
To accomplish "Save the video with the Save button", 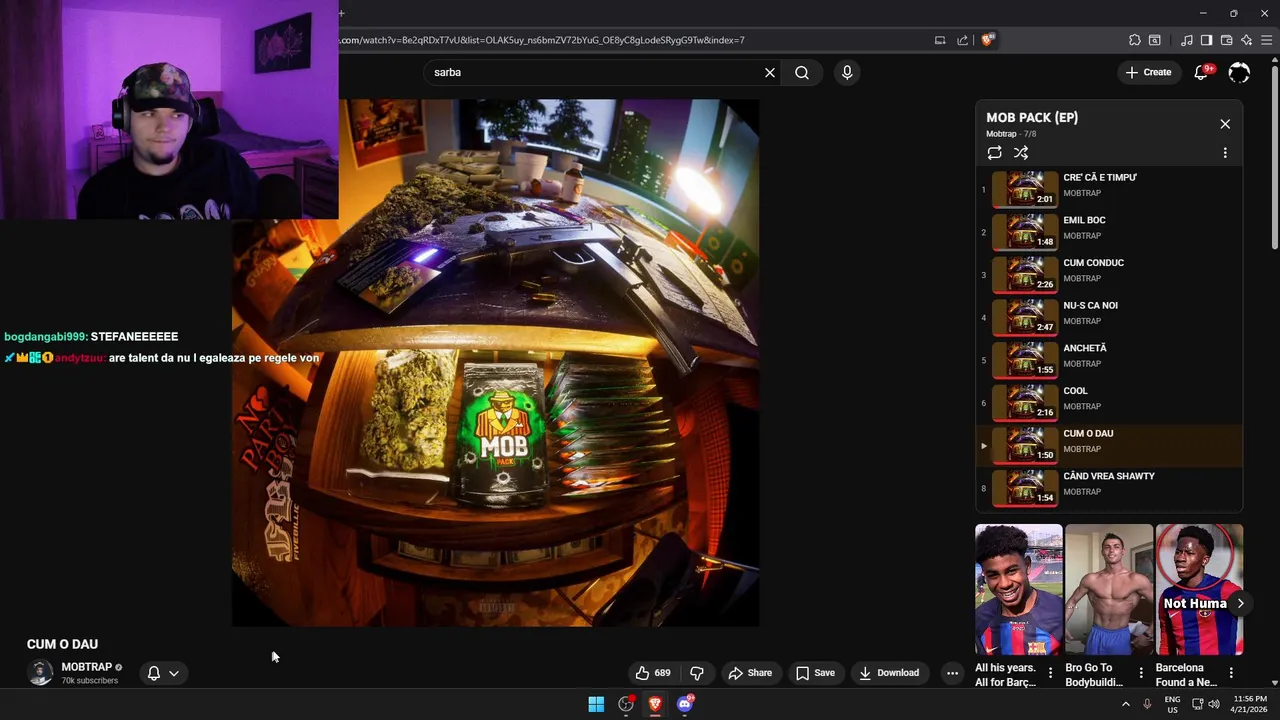I will 815,673.
